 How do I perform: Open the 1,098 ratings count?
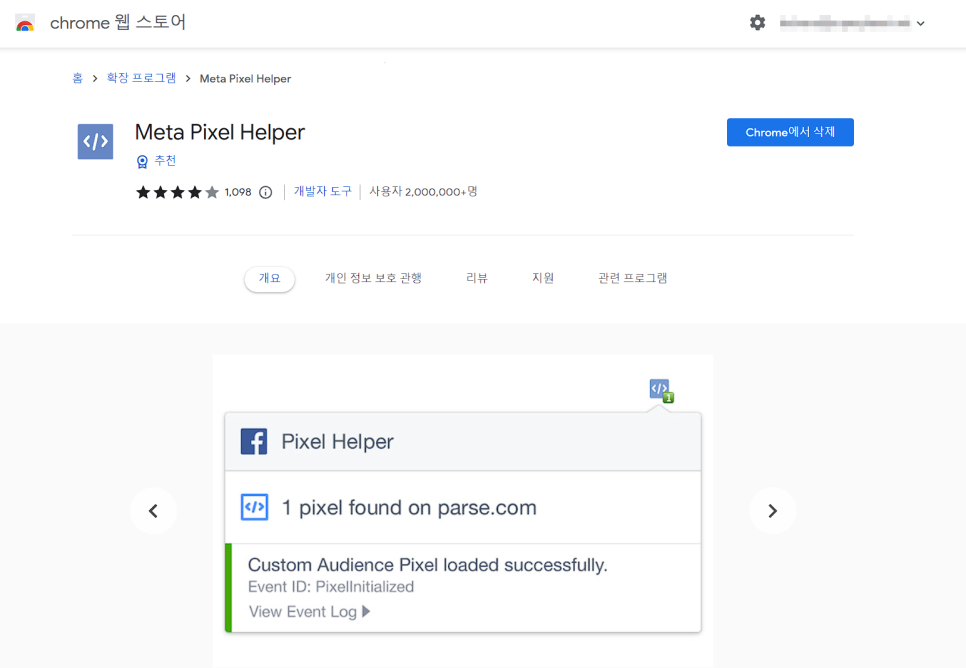238,192
